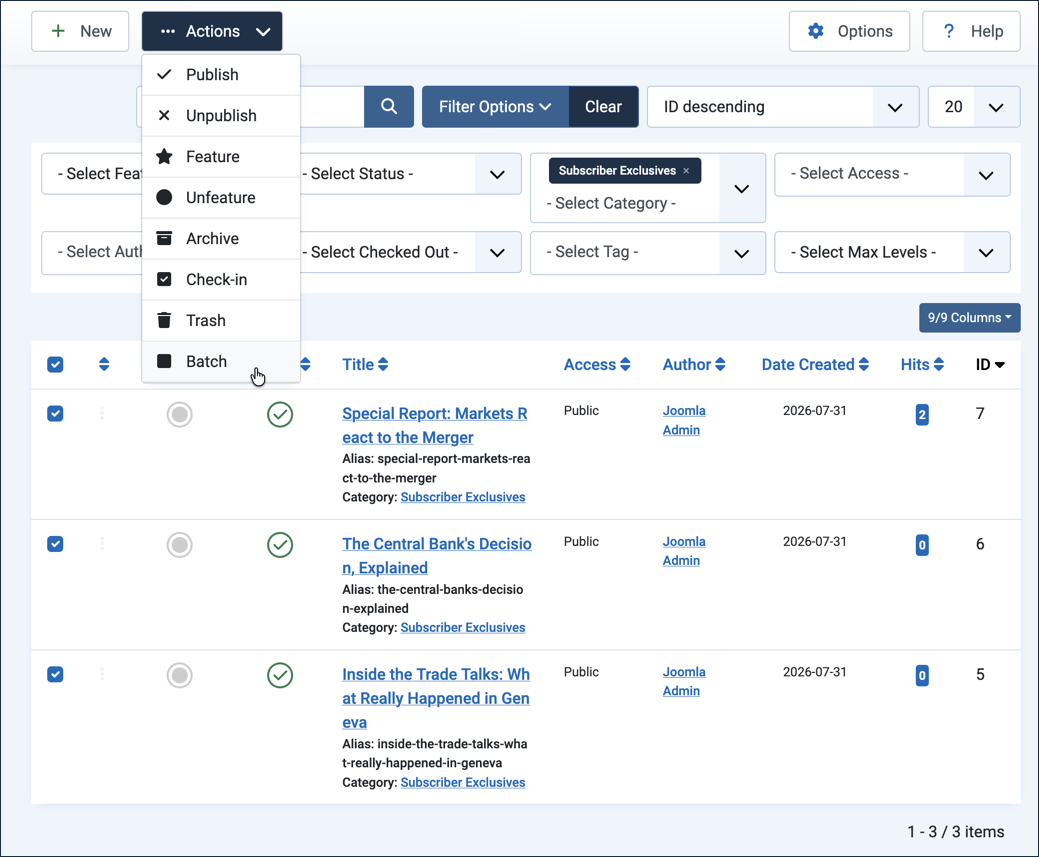Open the Select Status dropdown
This screenshot has height=857, width=1039.
click(410, 174)
